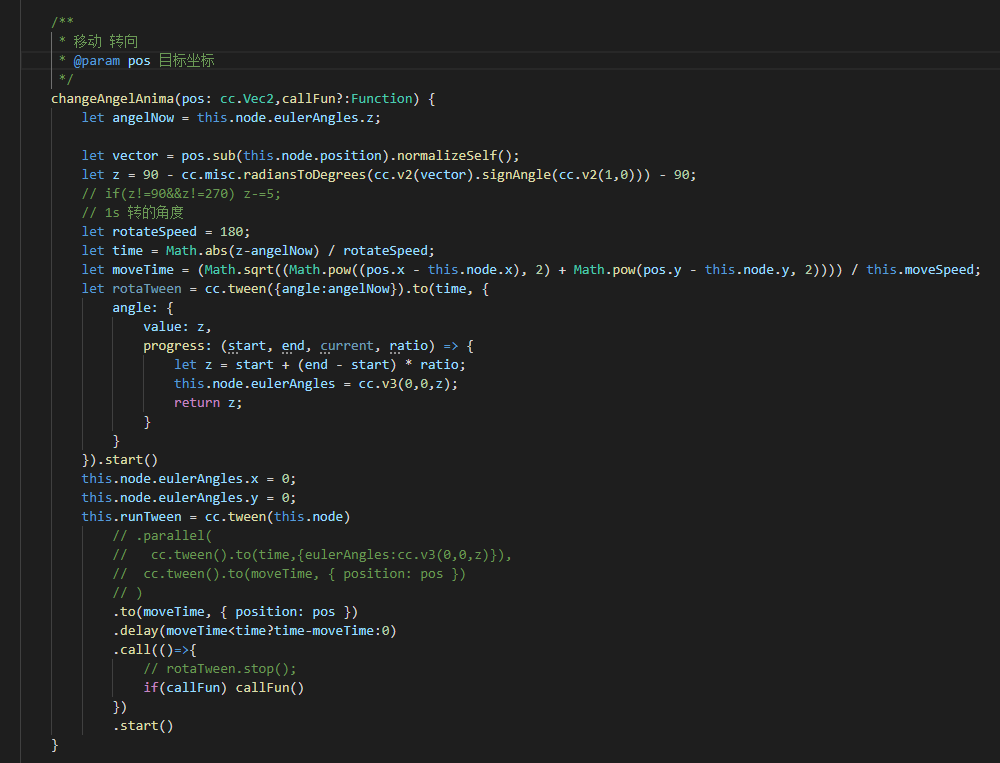The width and height of the screenshot is (1000, 763).
Task: Click the @param tag in the comment
Action: pyautogui.click(x=97, y=61)
